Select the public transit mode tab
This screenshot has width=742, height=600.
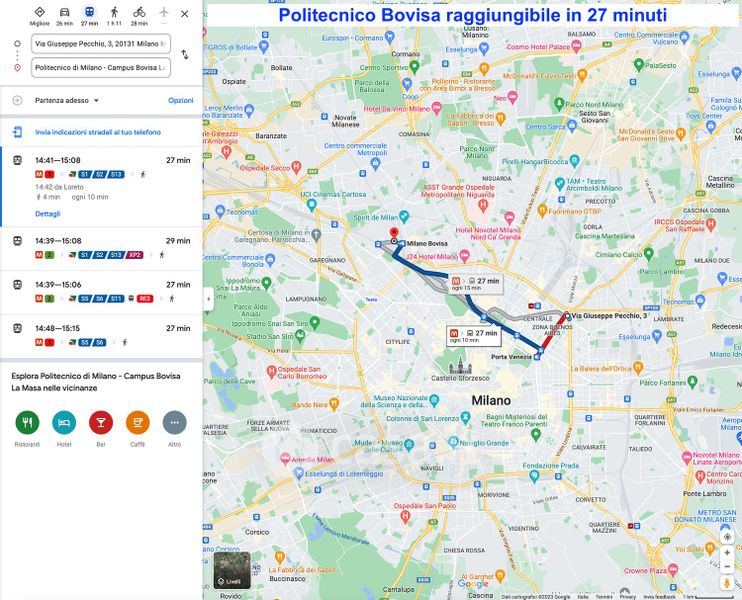[x=89, y=13]
